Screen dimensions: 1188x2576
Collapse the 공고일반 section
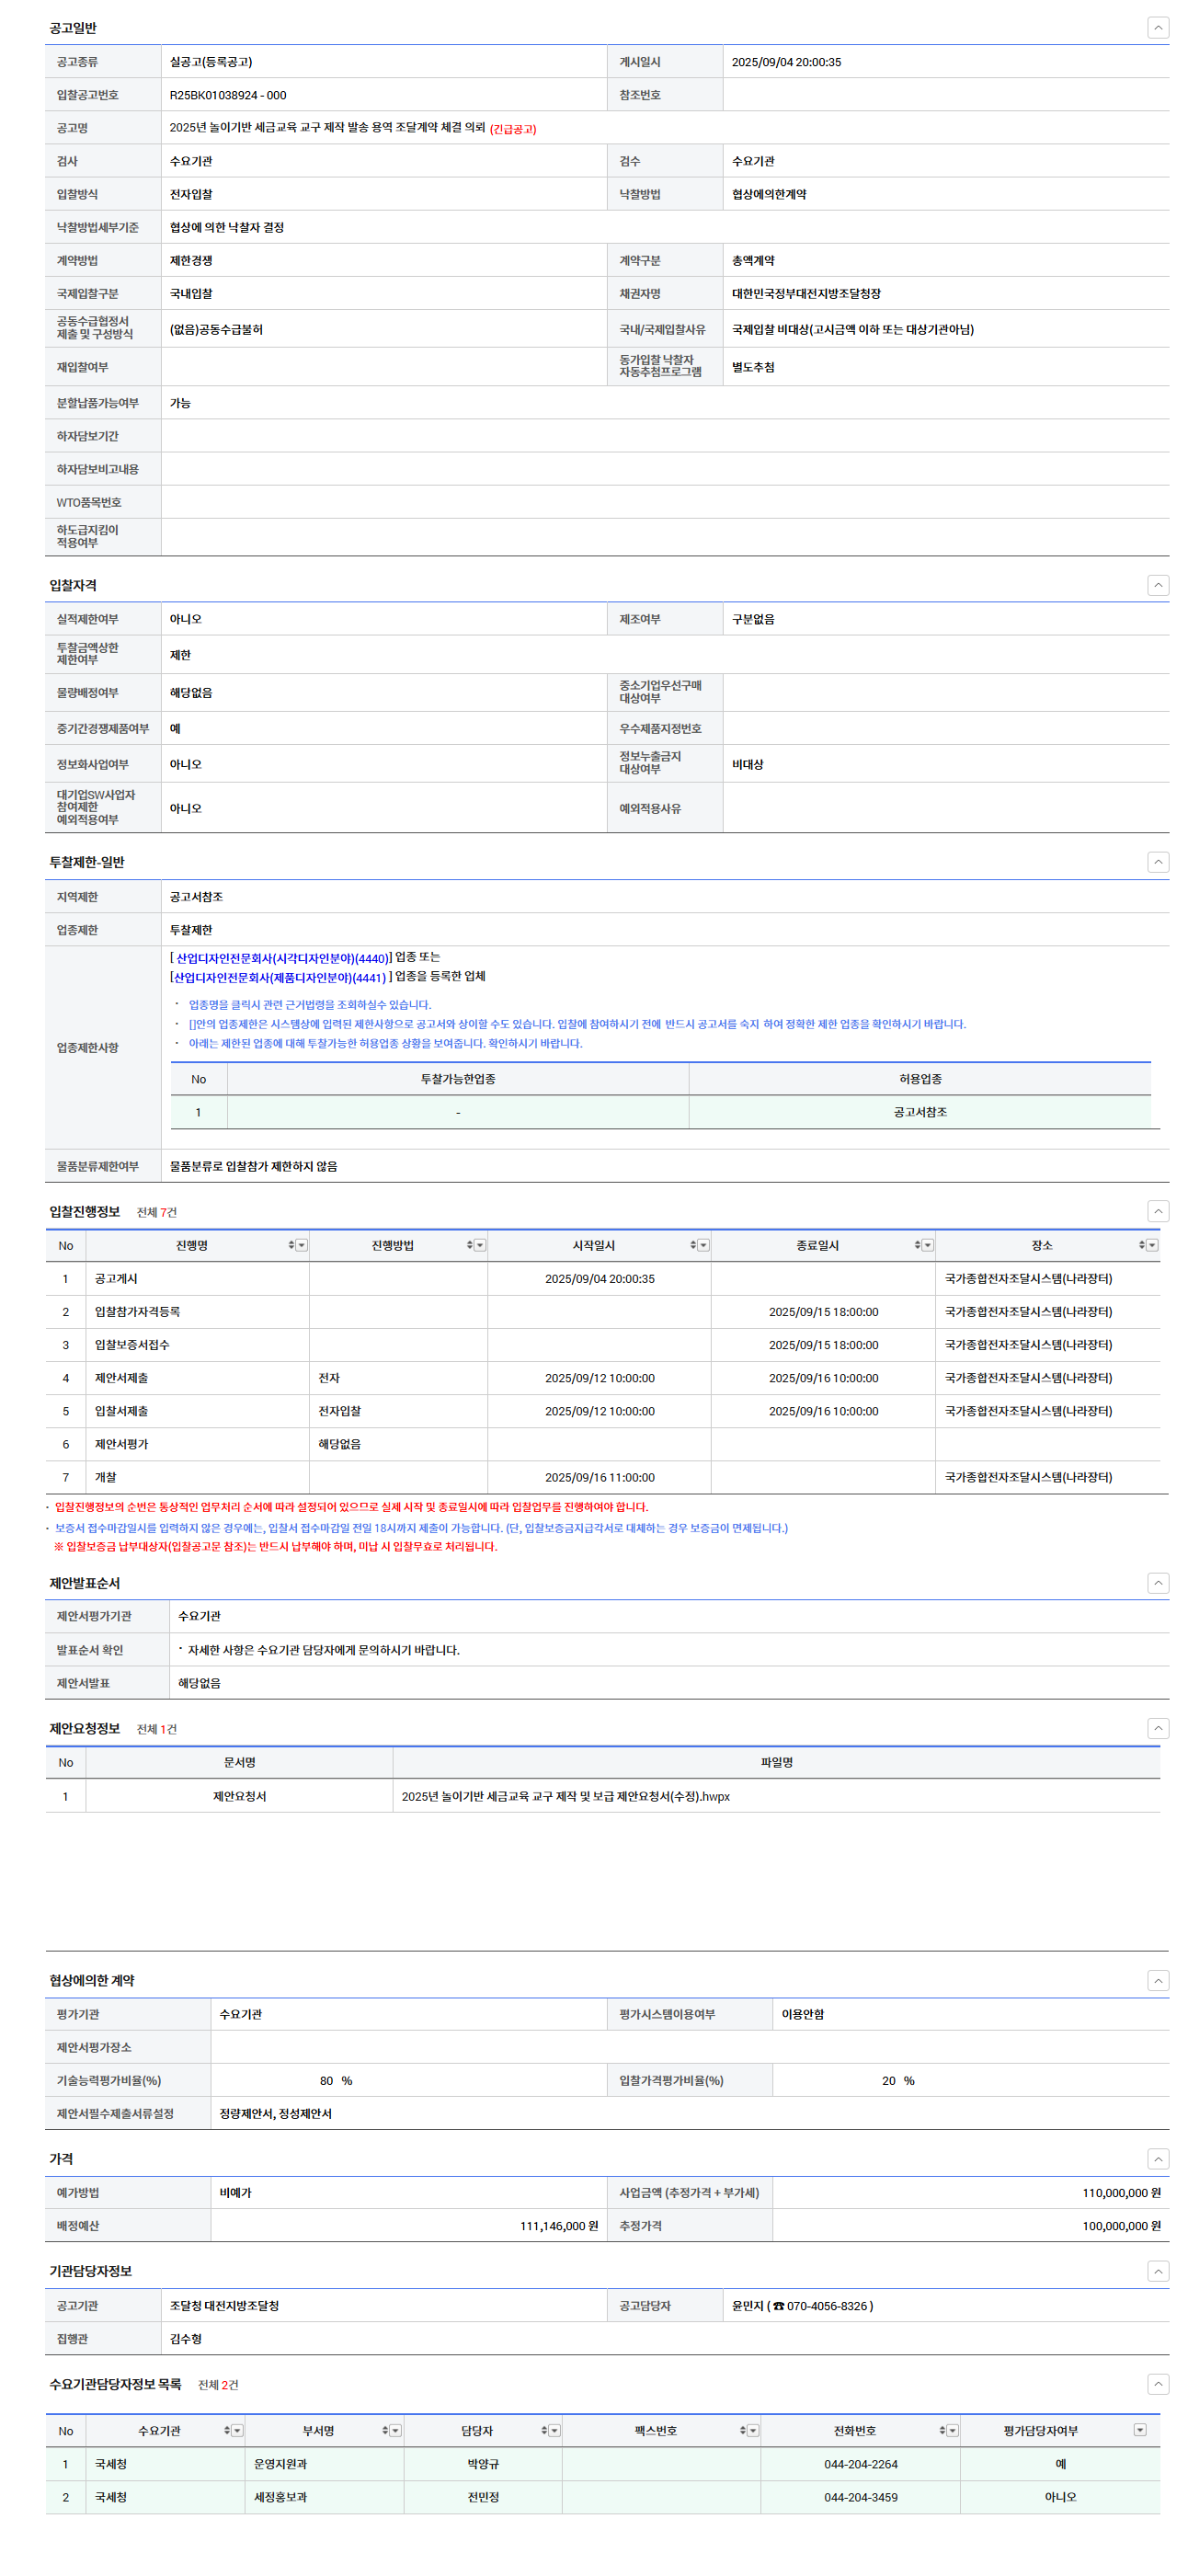pos(1157,28)
